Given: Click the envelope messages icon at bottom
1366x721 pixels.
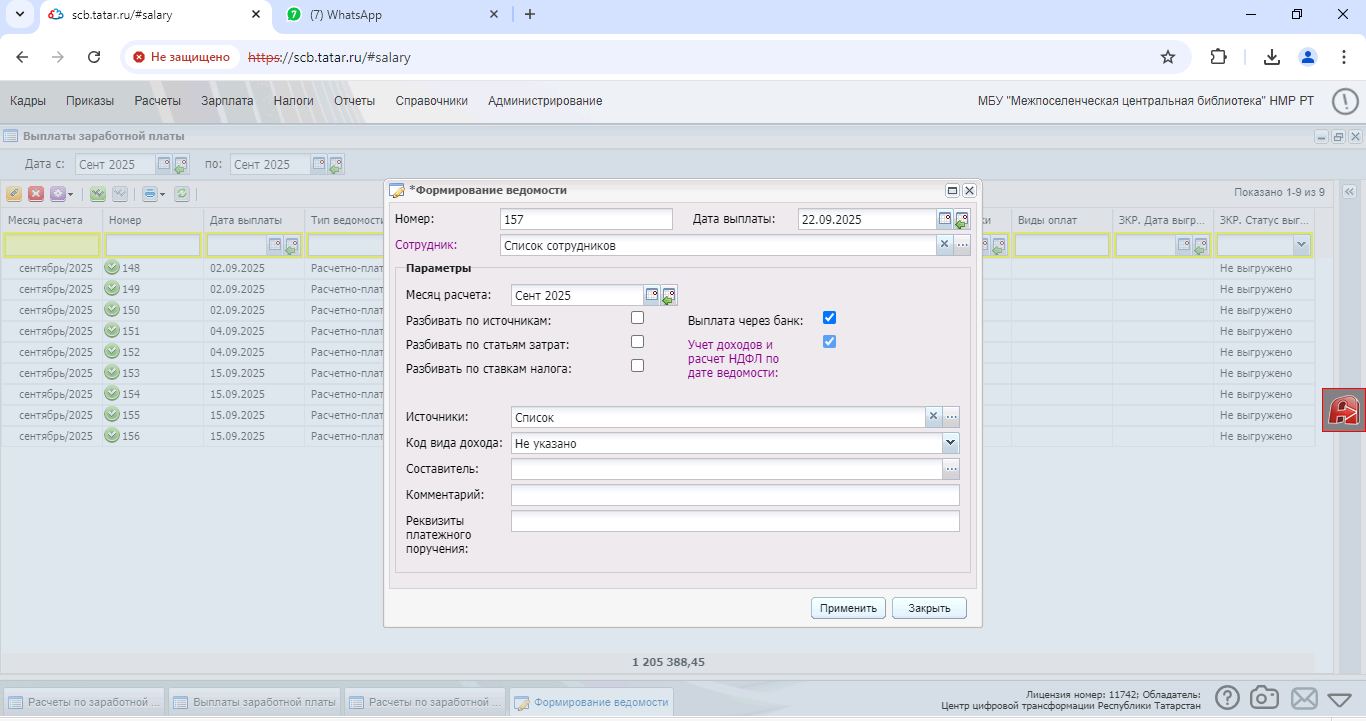Looking at the screenshot, I should (x=1304, y=698).
